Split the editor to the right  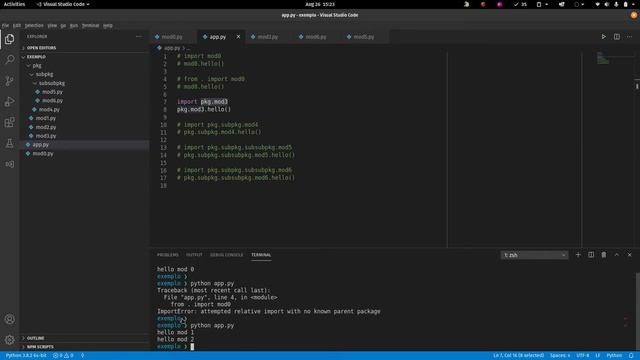click(616, 37)
